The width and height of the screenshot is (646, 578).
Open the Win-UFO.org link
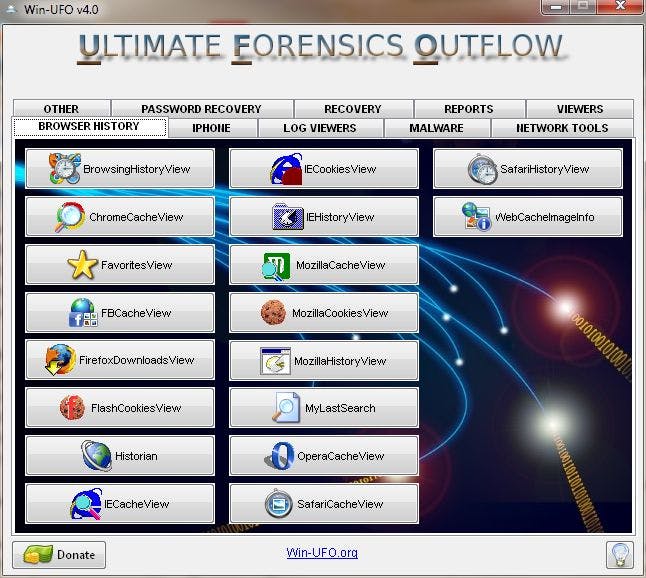tap(322, 552)
